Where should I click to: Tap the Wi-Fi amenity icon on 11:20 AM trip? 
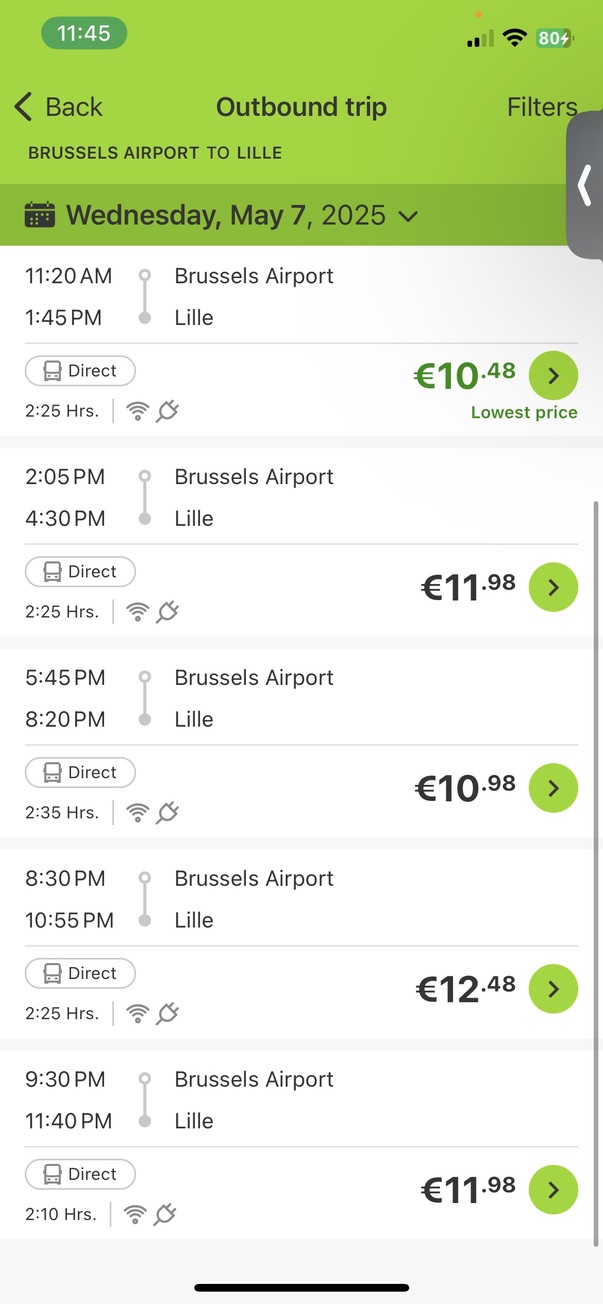click(138, 411)
